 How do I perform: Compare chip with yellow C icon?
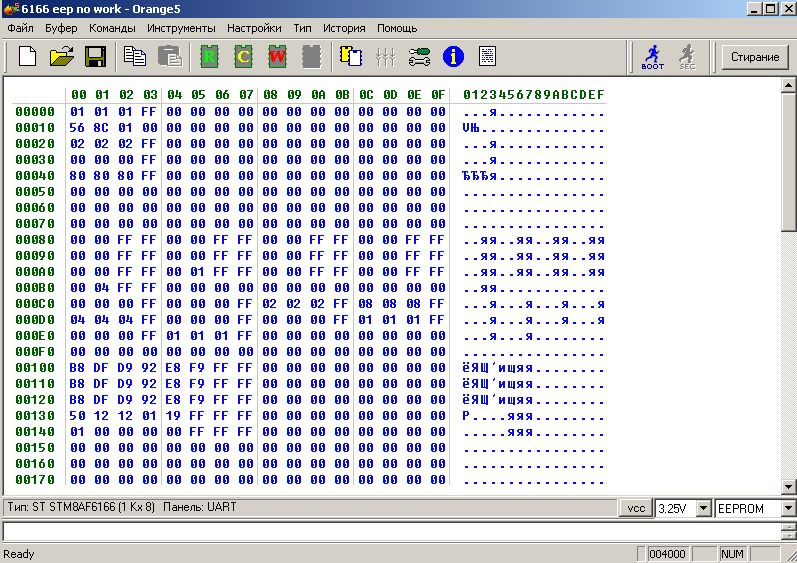click(x=243, y=56)
